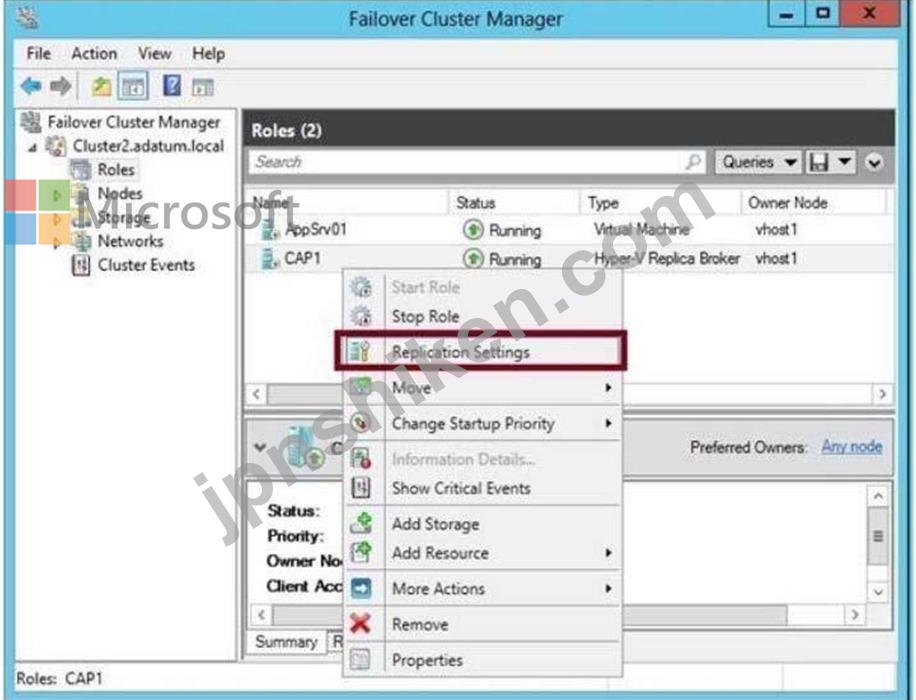Select Cluster Events in the tree

tap(146, 265)
